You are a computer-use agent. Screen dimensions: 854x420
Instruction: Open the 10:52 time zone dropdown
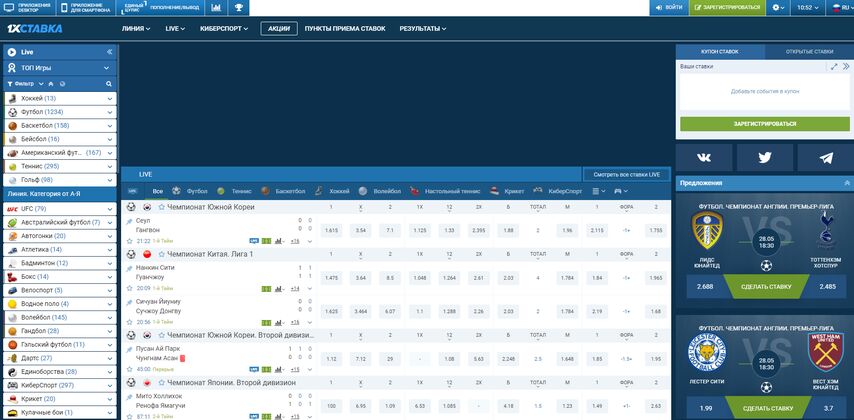(x=808, y=8)
